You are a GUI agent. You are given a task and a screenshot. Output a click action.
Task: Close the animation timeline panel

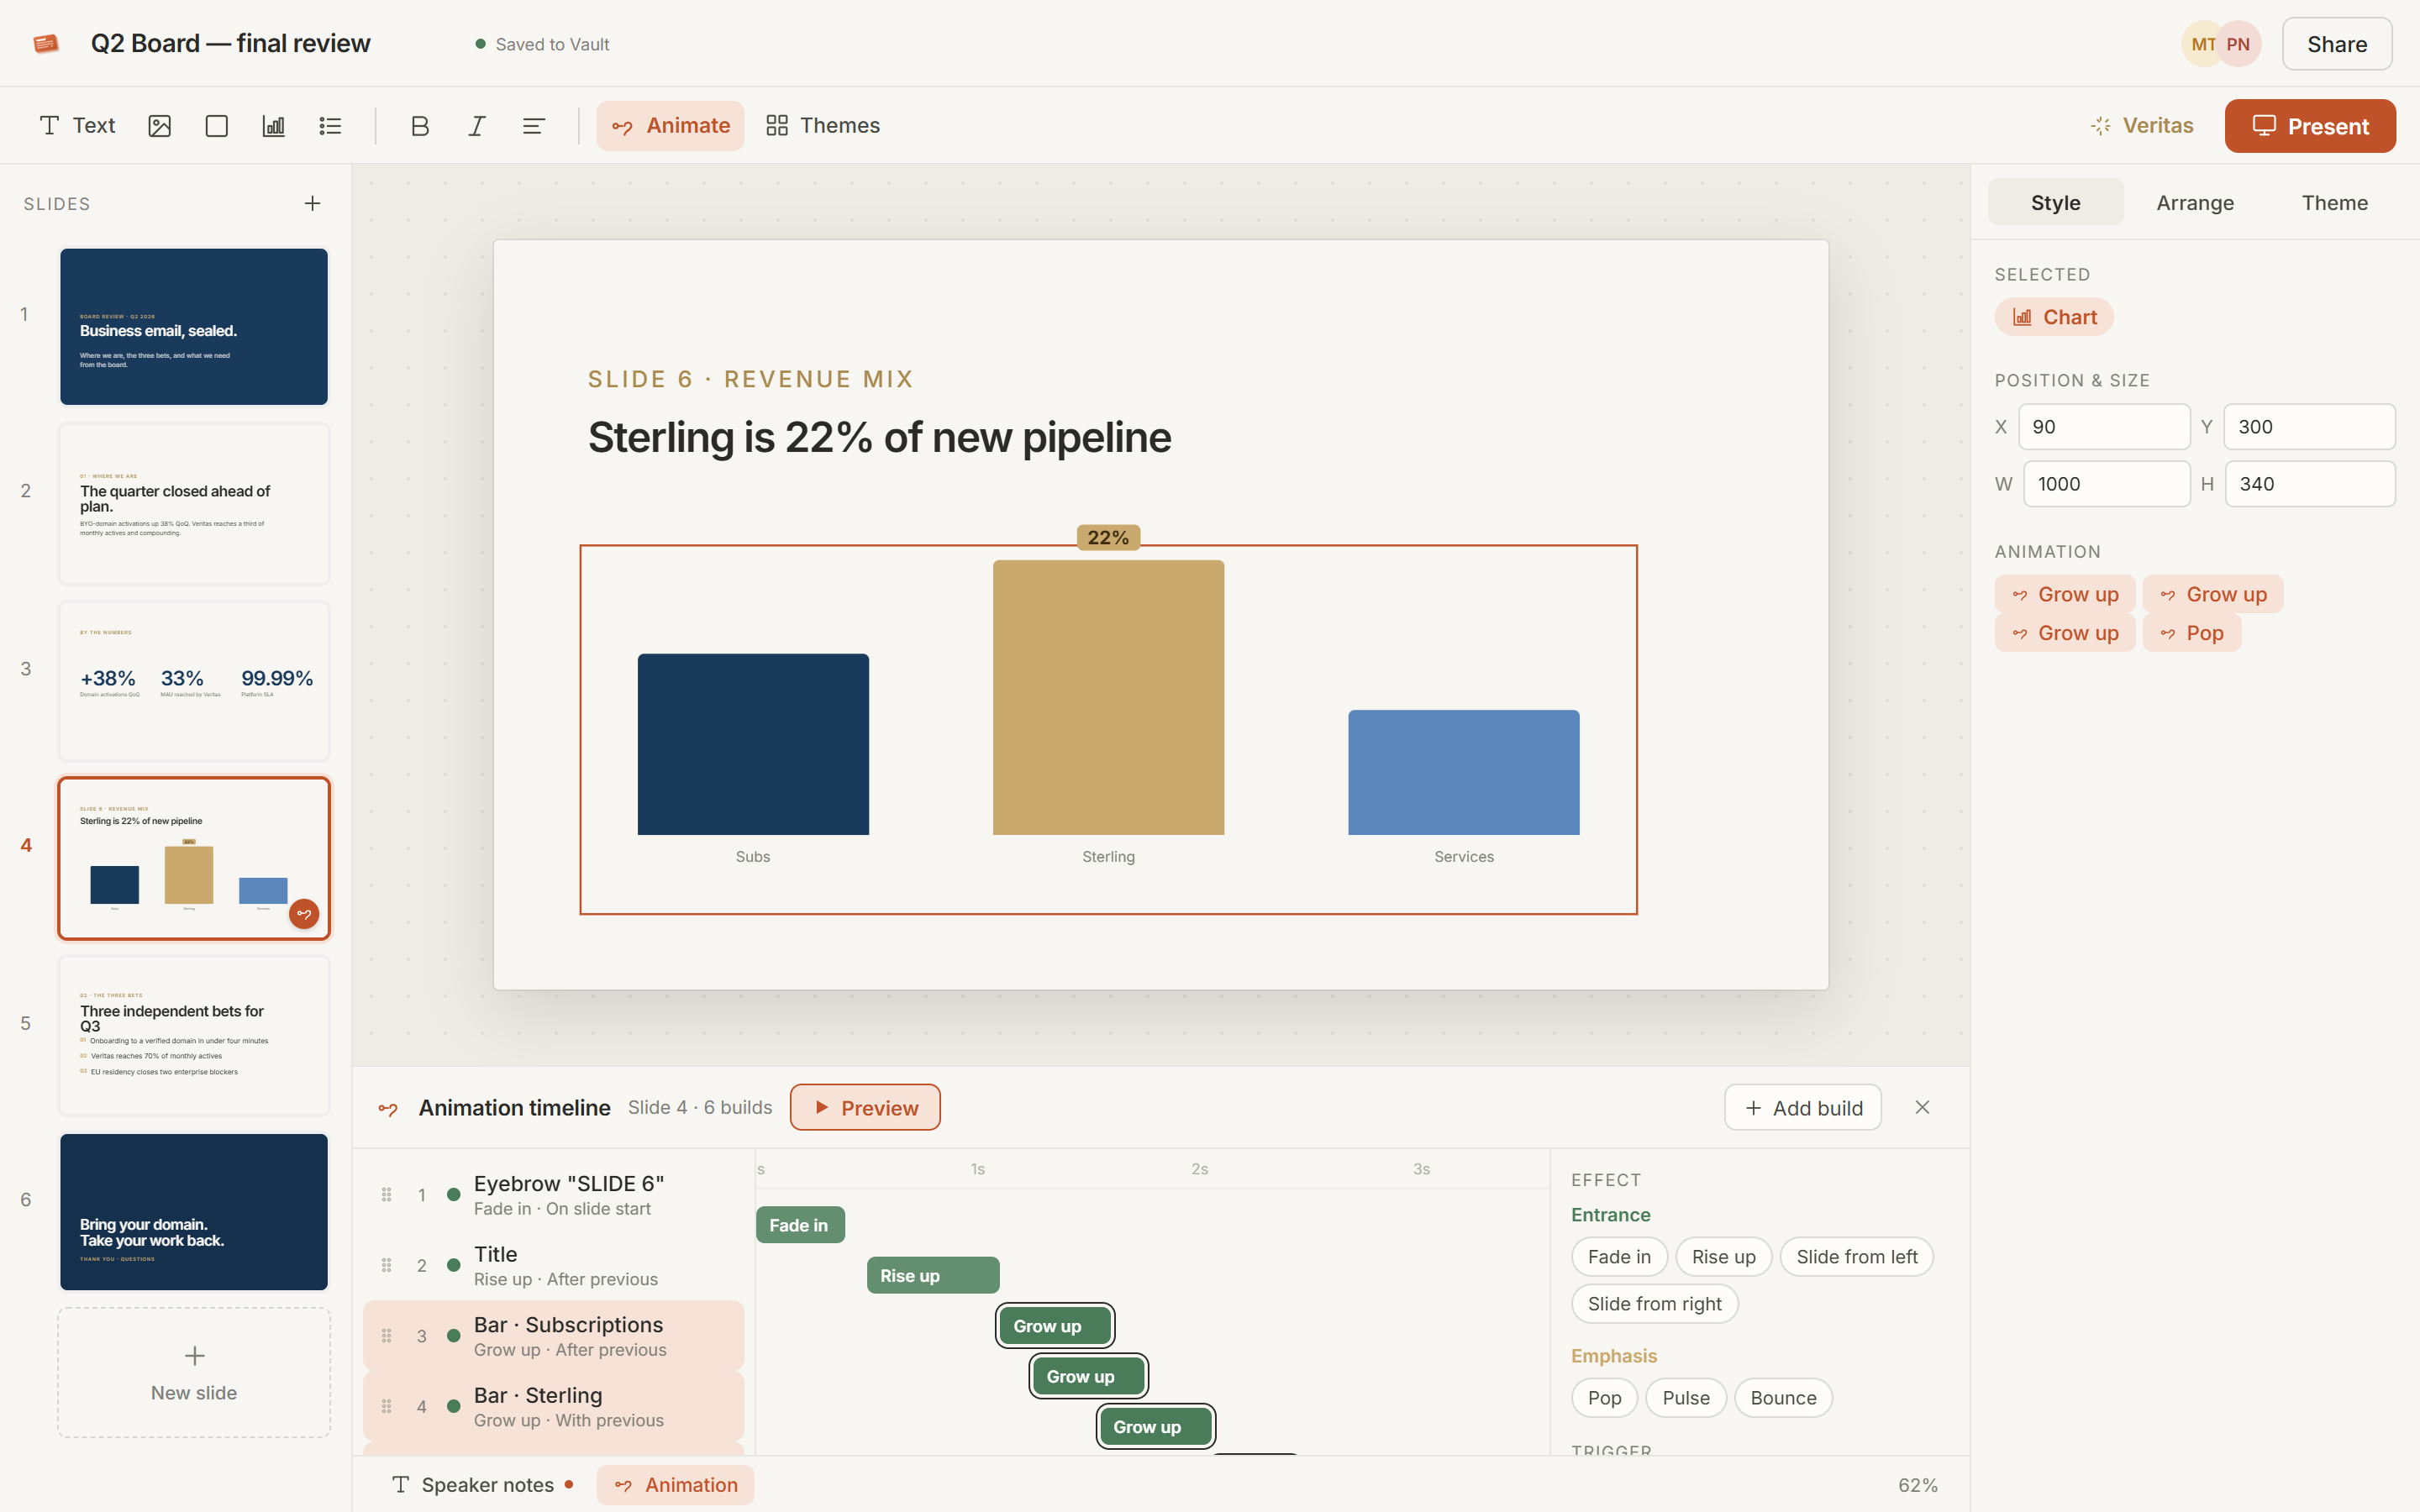click(x=1922, y=1107)
